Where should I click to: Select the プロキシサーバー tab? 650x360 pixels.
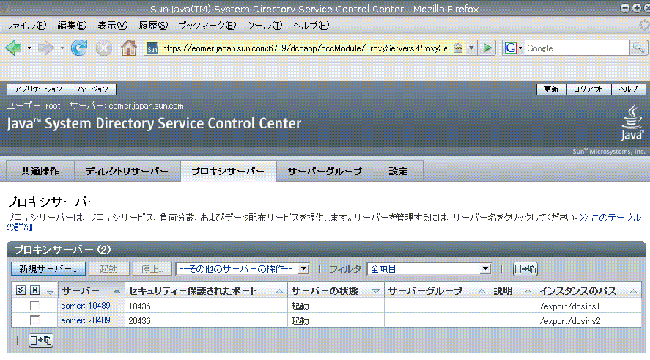coord(228,171)
